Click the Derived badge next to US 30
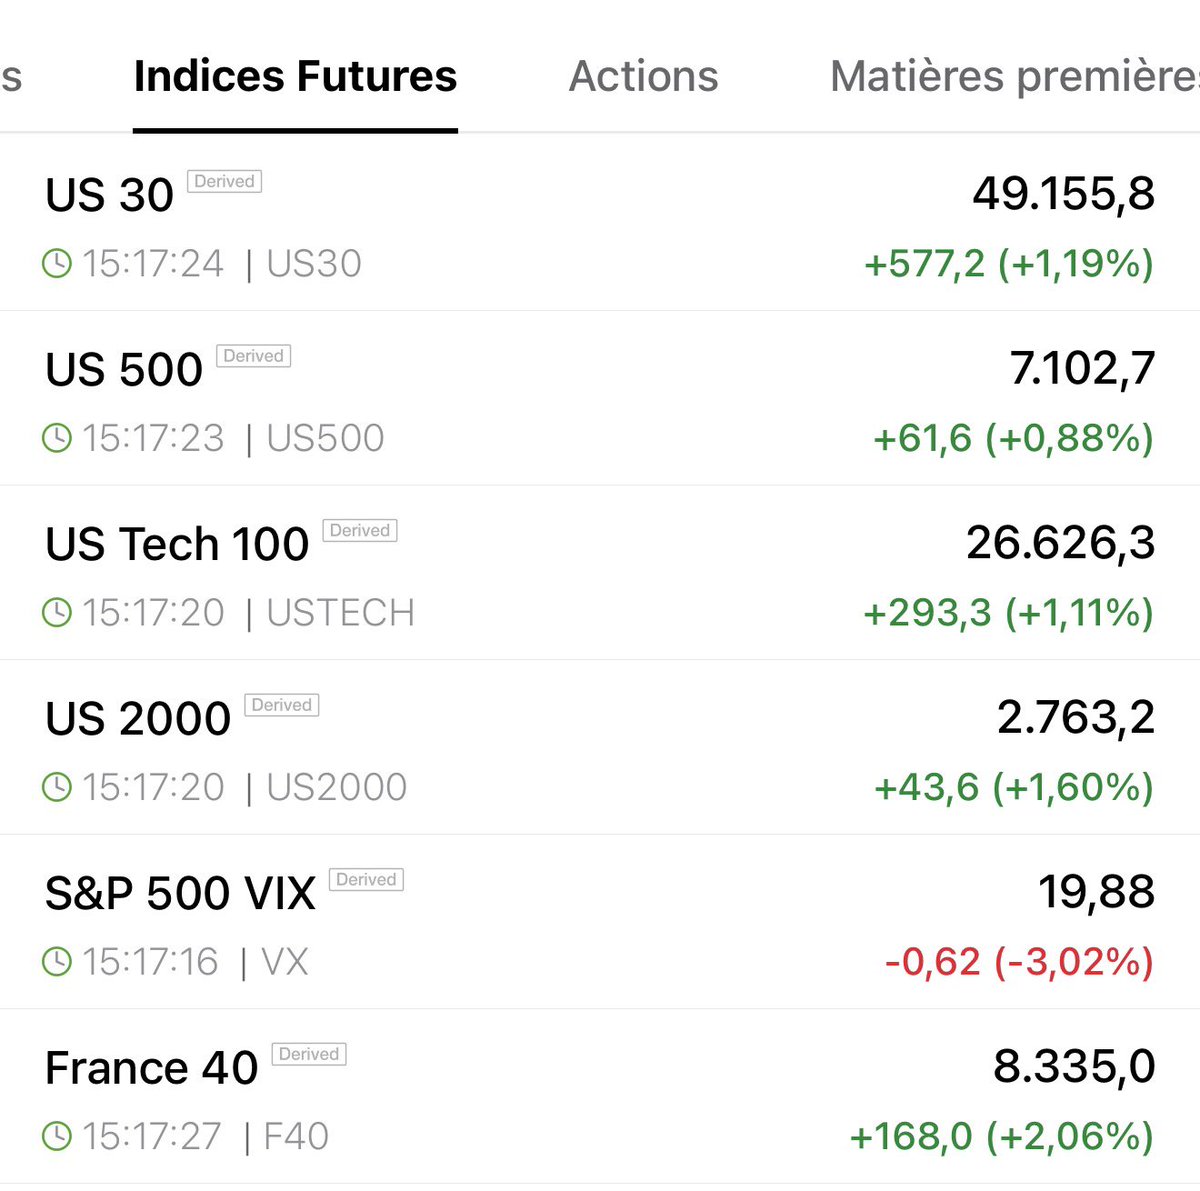The height and width of the screenshot is (1191, 1200). (x=224, y=182)
